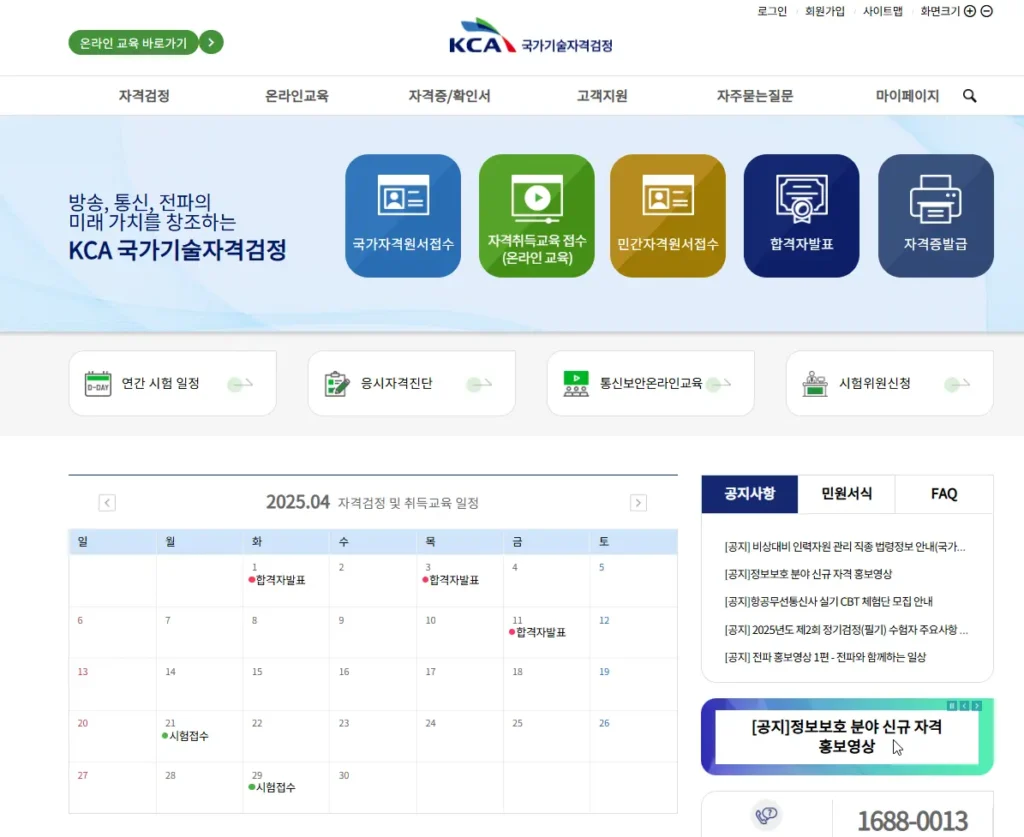Click the banner next arrow icon
The image size is (1024, 837).
click(976, 706)
